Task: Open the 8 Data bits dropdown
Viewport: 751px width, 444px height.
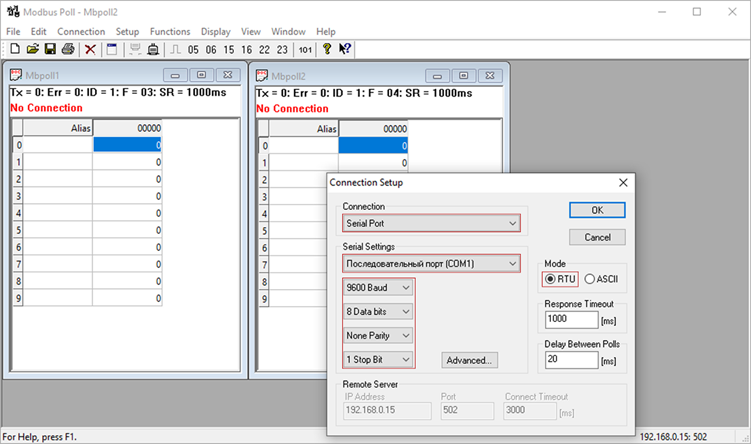Action: pos(378,311)
